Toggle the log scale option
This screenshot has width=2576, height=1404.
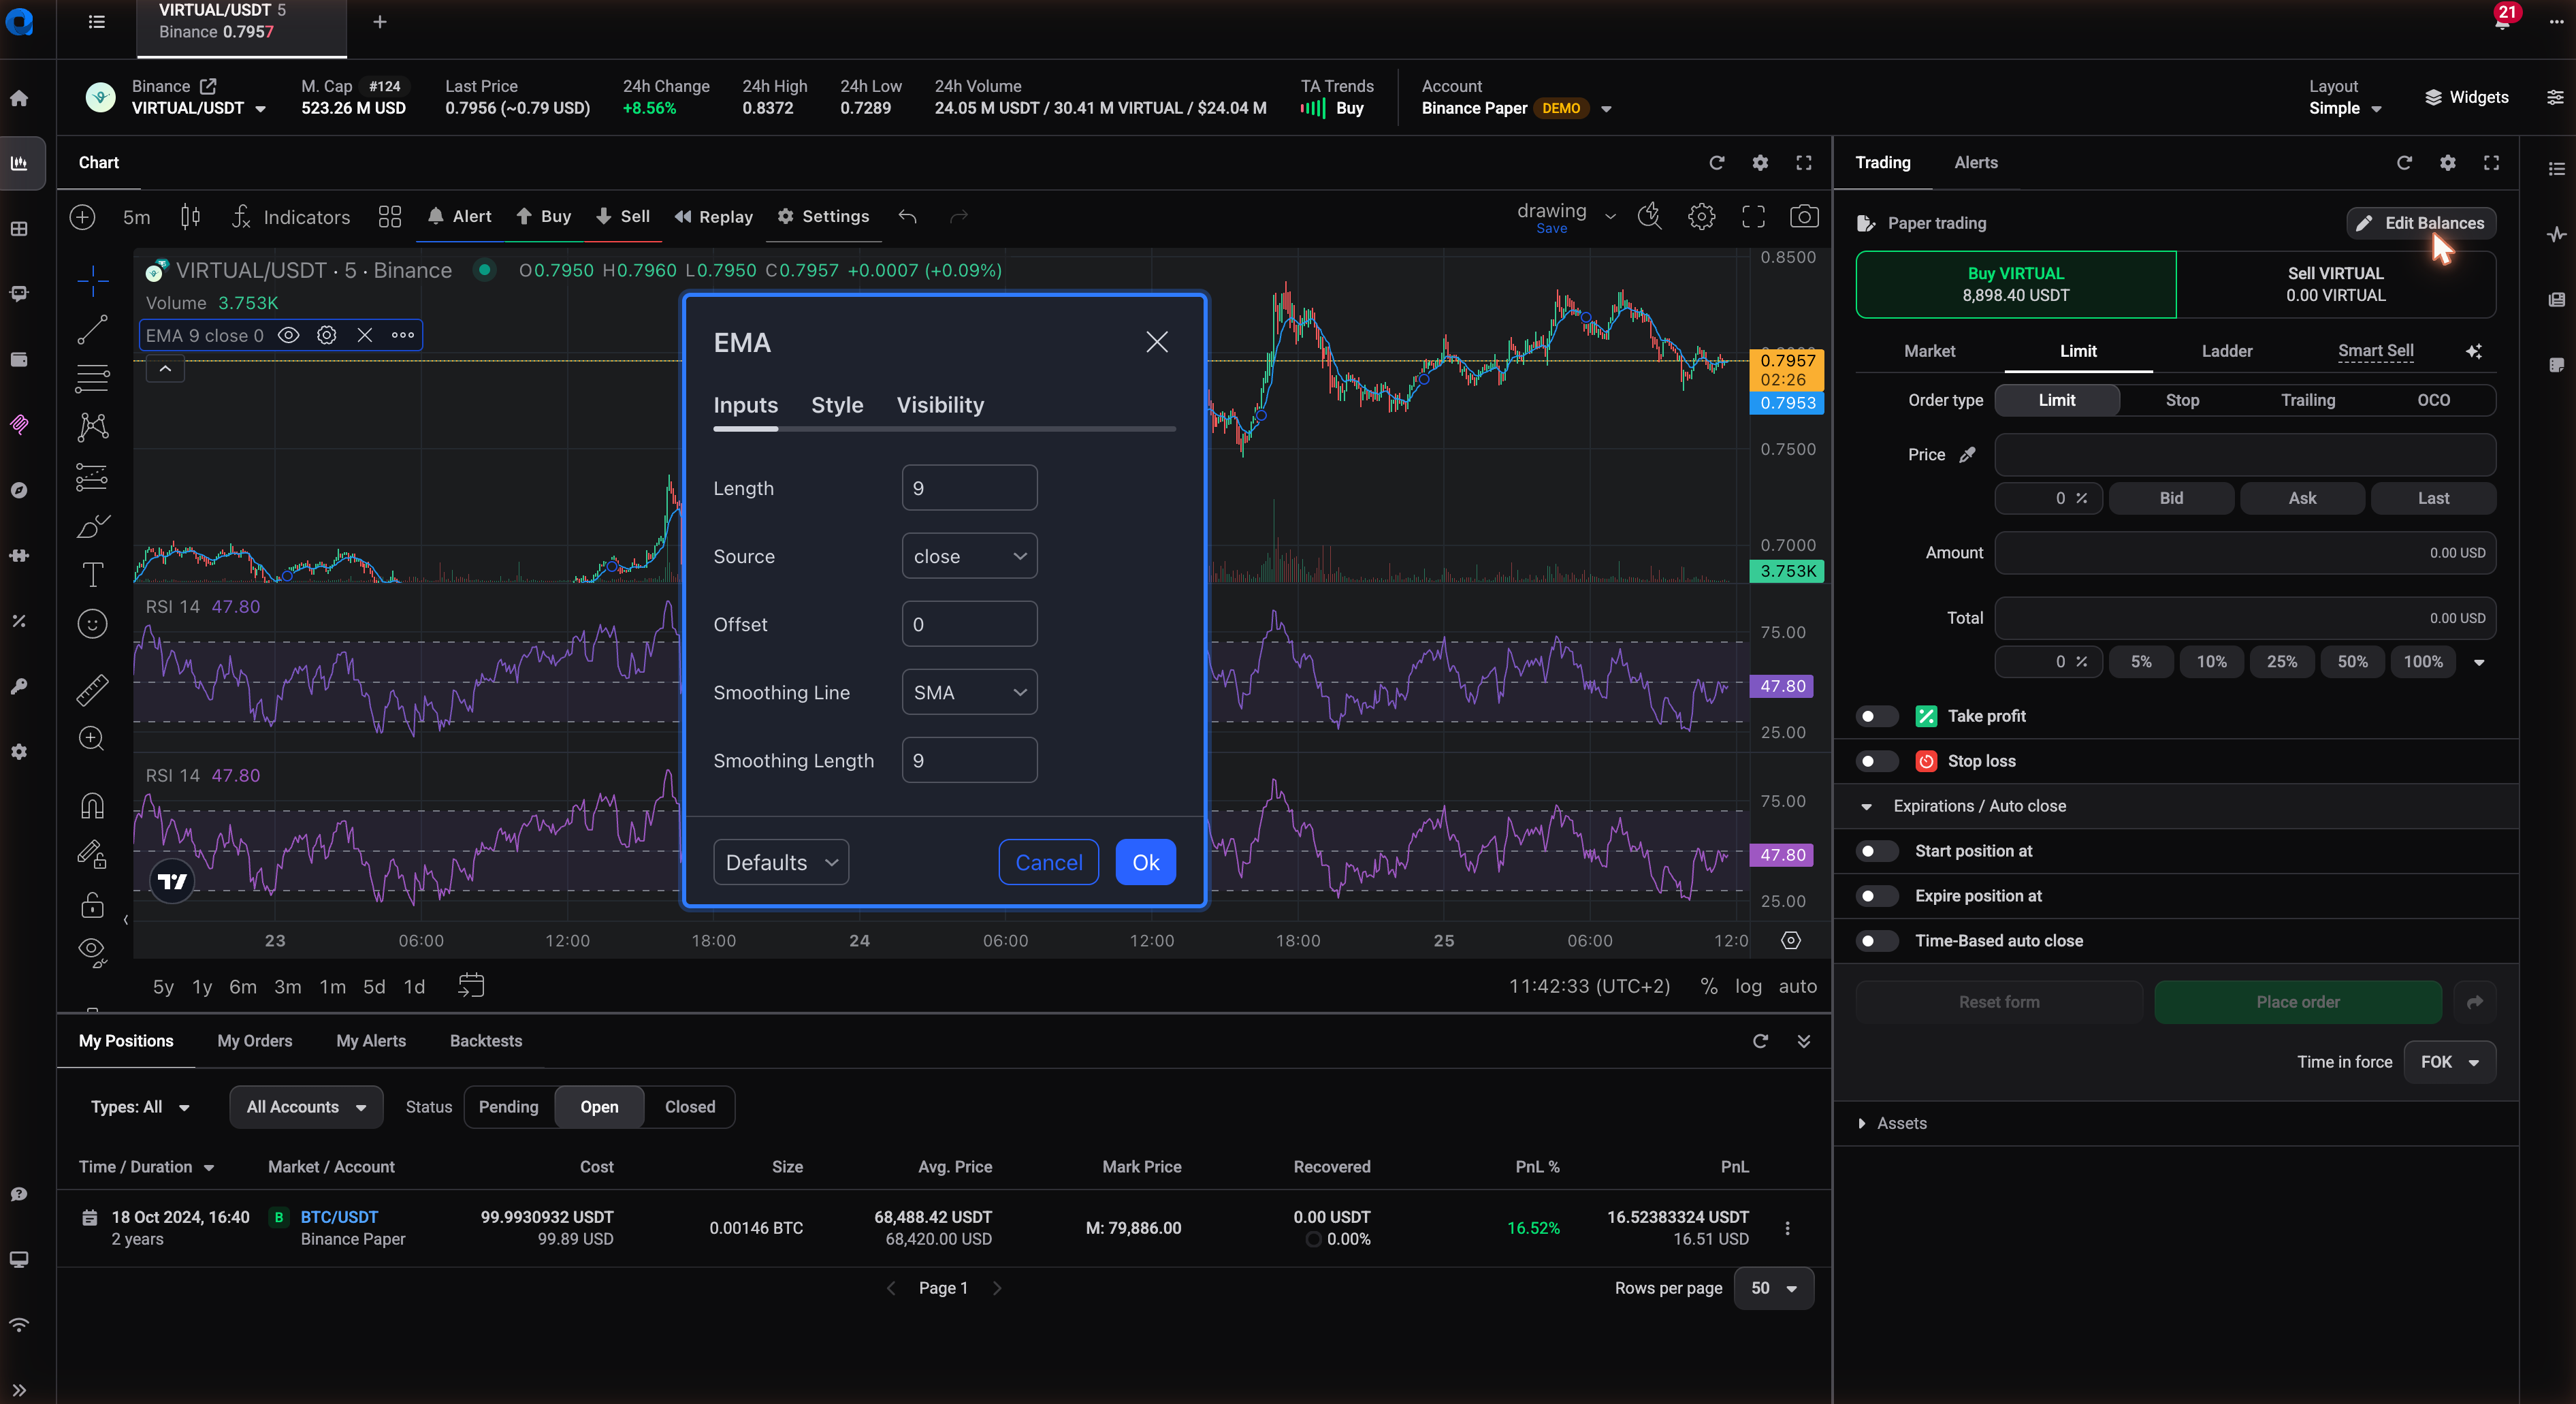point(1748,986)
